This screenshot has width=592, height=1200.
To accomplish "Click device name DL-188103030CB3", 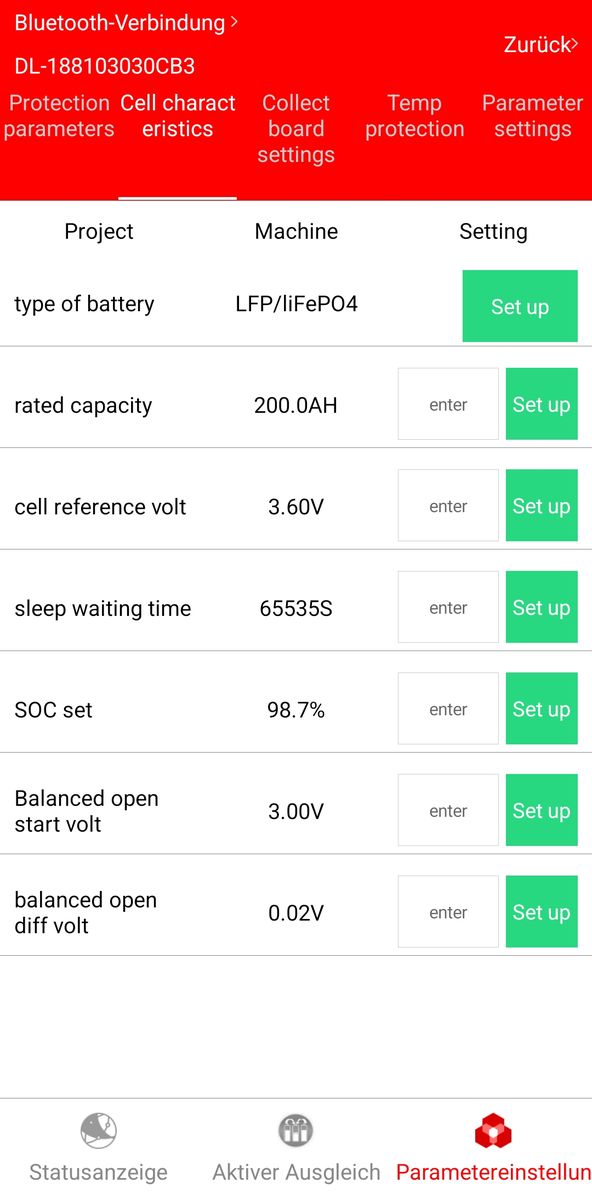I will (105, 67).
